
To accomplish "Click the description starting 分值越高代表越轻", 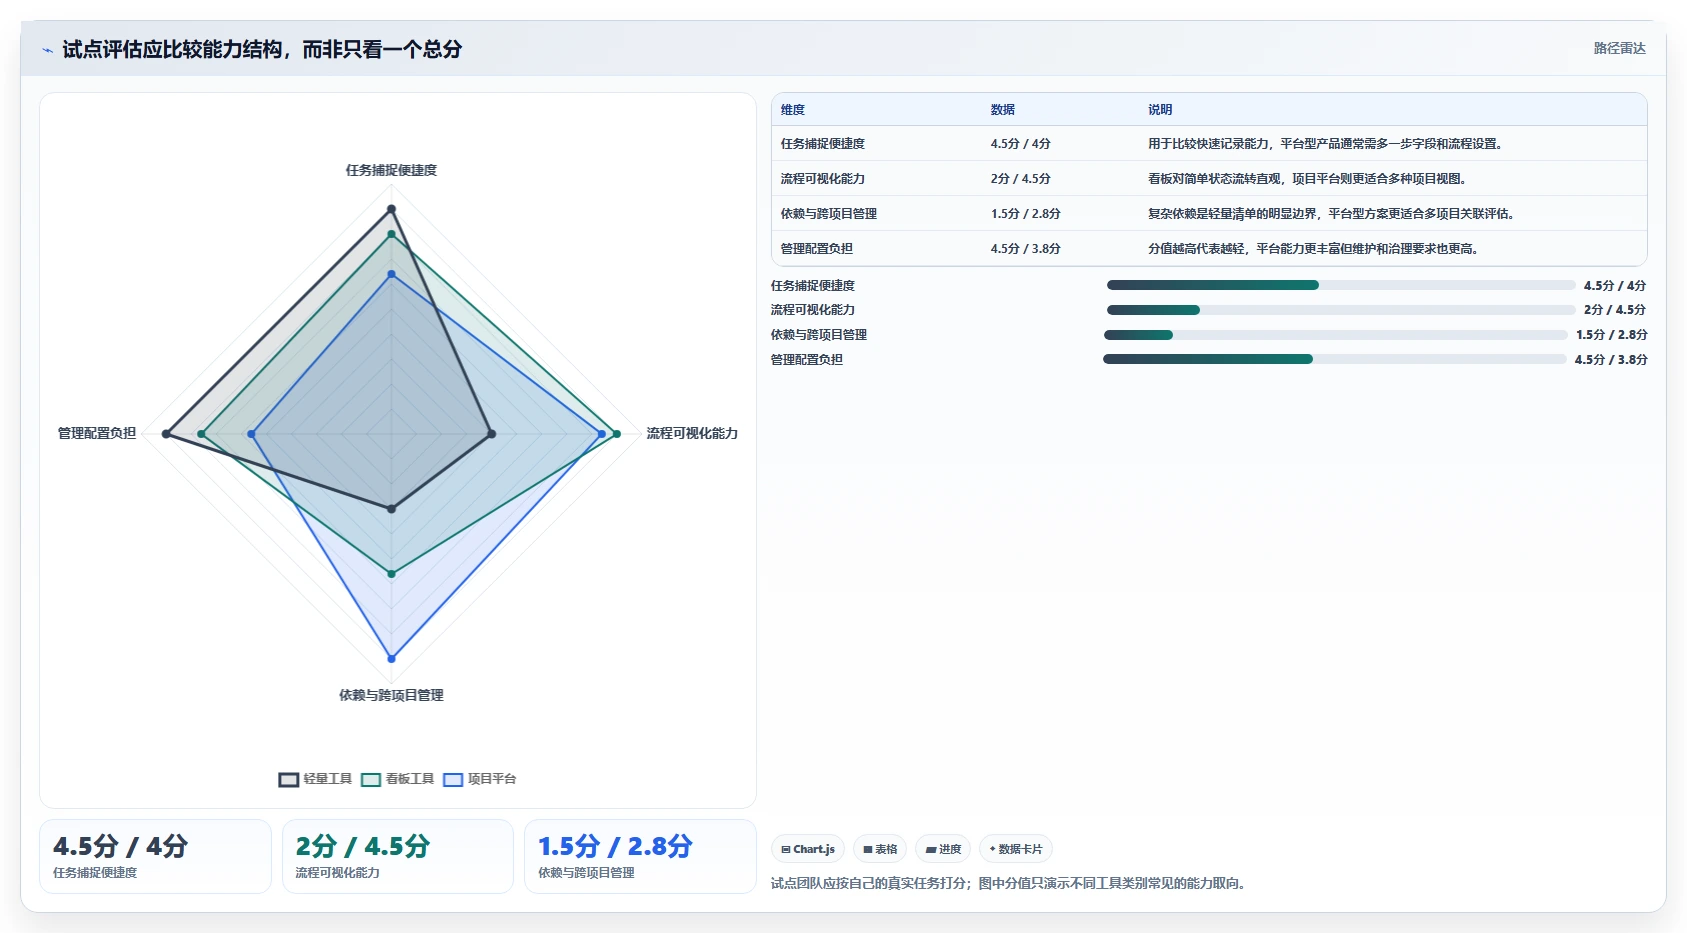I will click(x=1315, y=249).
